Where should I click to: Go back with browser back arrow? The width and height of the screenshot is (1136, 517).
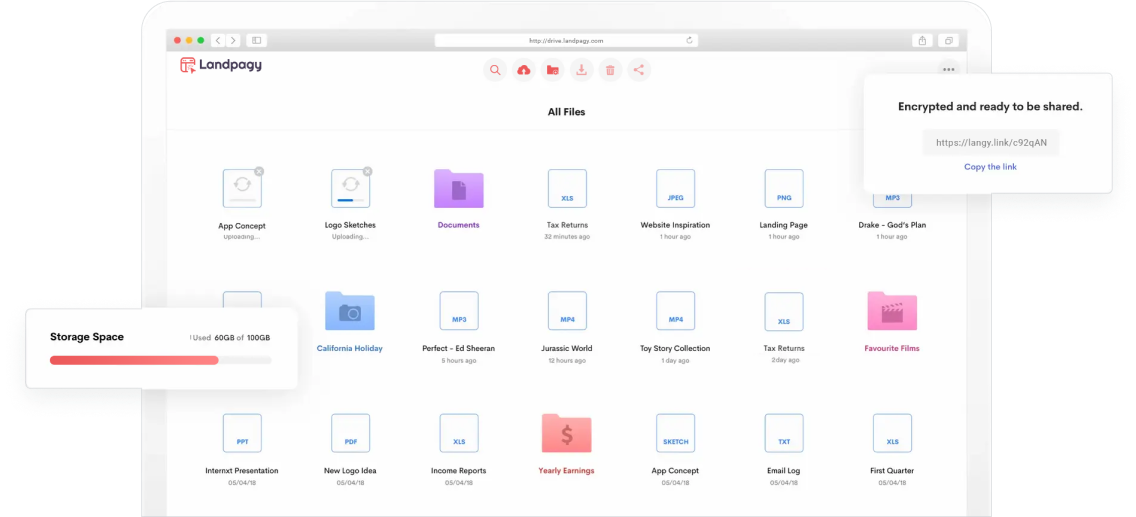[218, 41]
